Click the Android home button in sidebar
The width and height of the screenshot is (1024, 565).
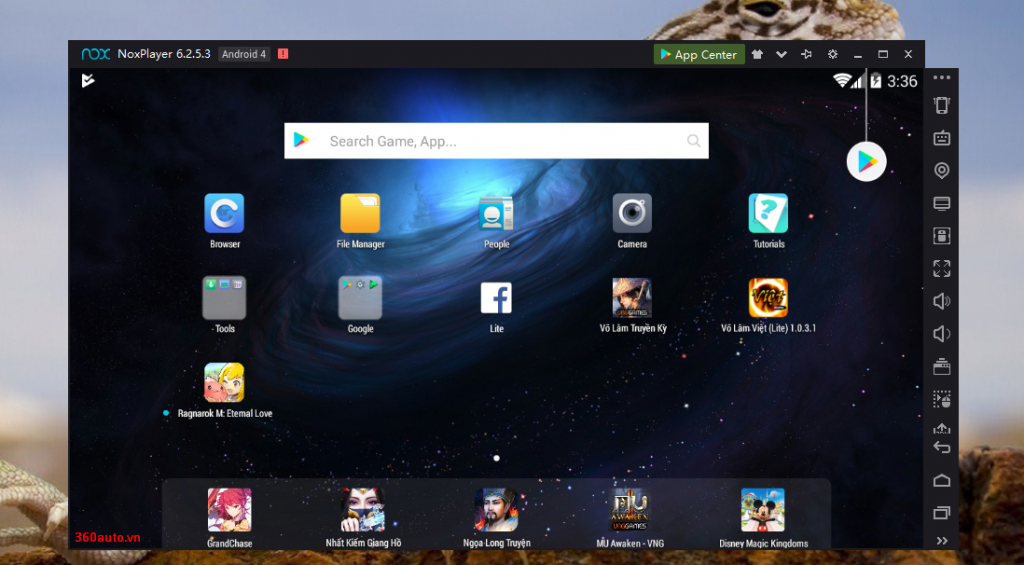coord(942,481)
